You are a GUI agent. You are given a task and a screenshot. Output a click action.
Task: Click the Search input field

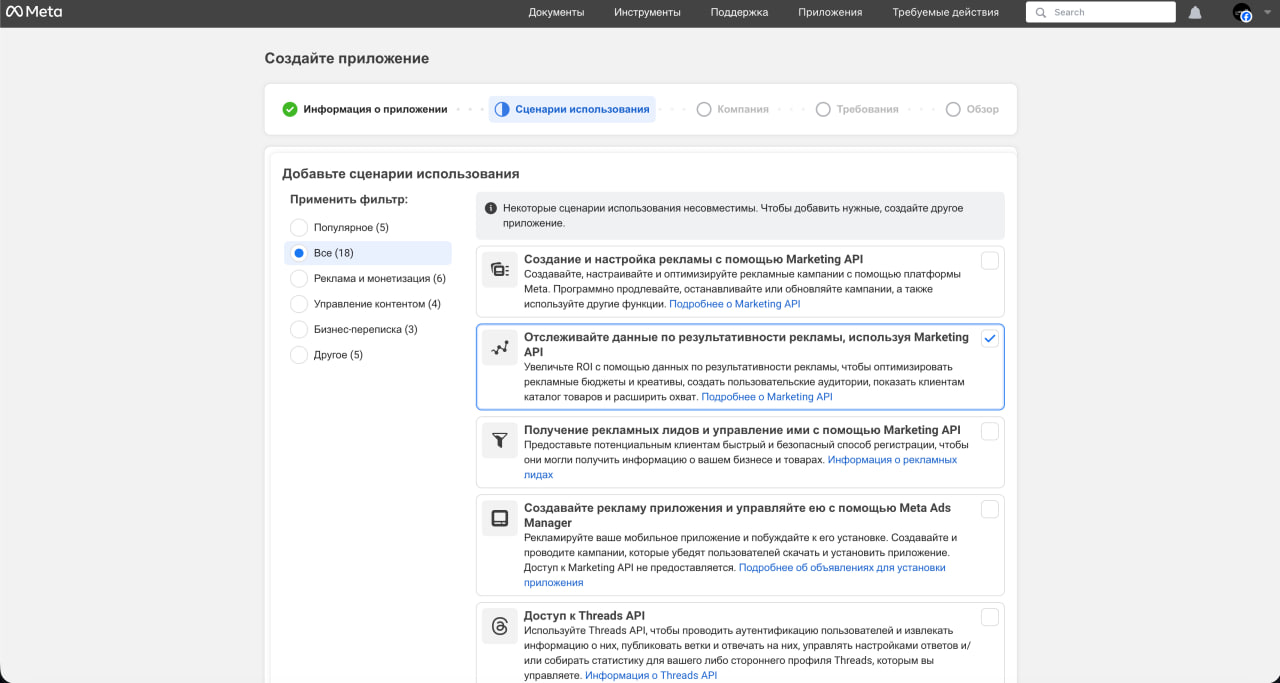tap(1100, 12)
